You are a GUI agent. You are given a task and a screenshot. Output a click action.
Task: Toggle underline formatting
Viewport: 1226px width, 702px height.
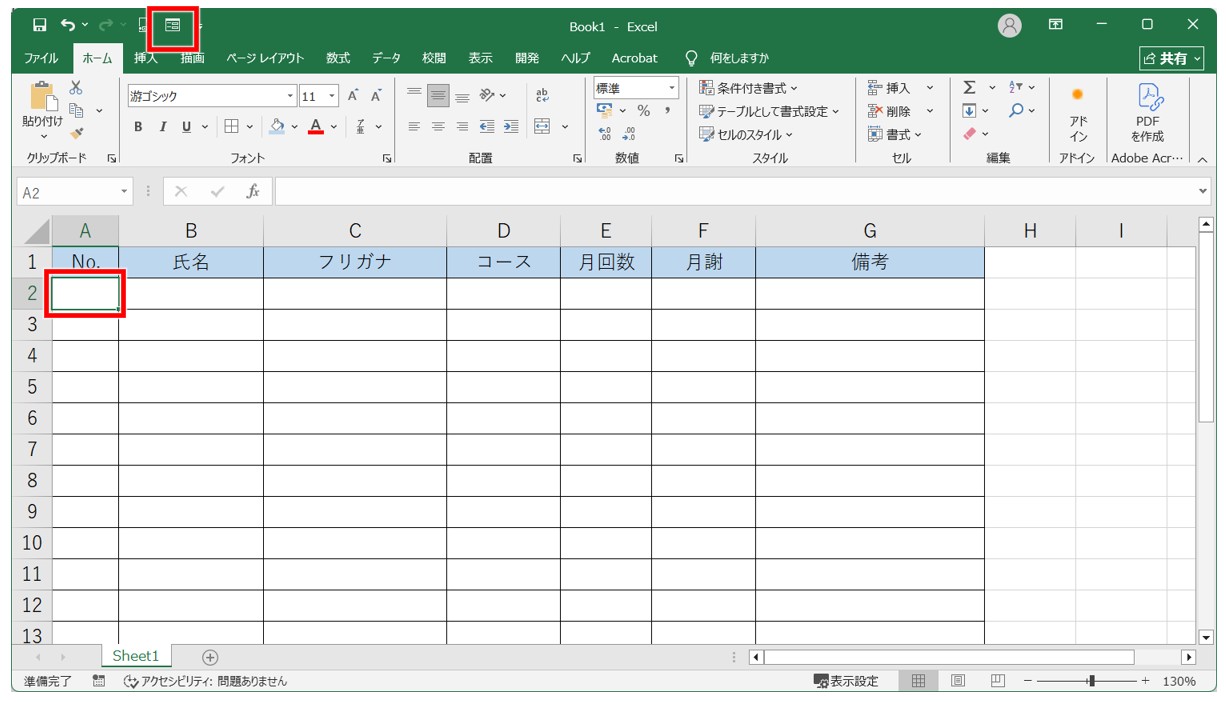coord(187,127)
